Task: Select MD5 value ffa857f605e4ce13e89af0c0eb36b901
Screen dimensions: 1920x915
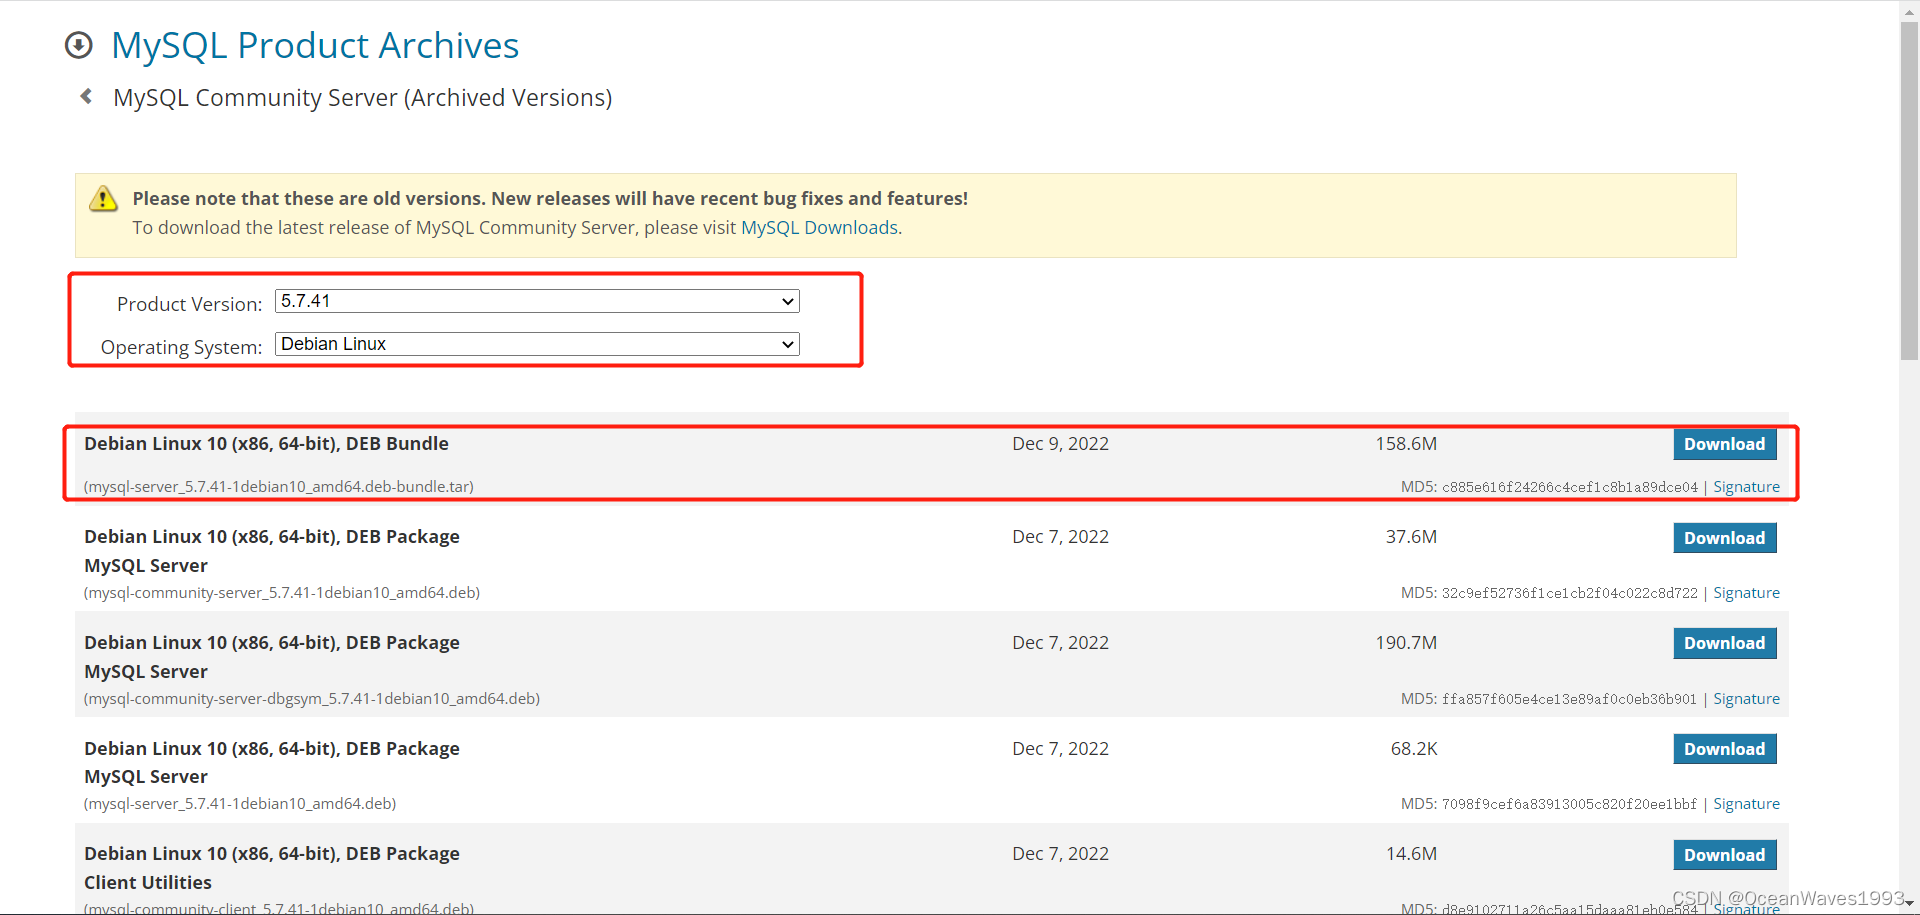Action: (x=1570, y=699)
